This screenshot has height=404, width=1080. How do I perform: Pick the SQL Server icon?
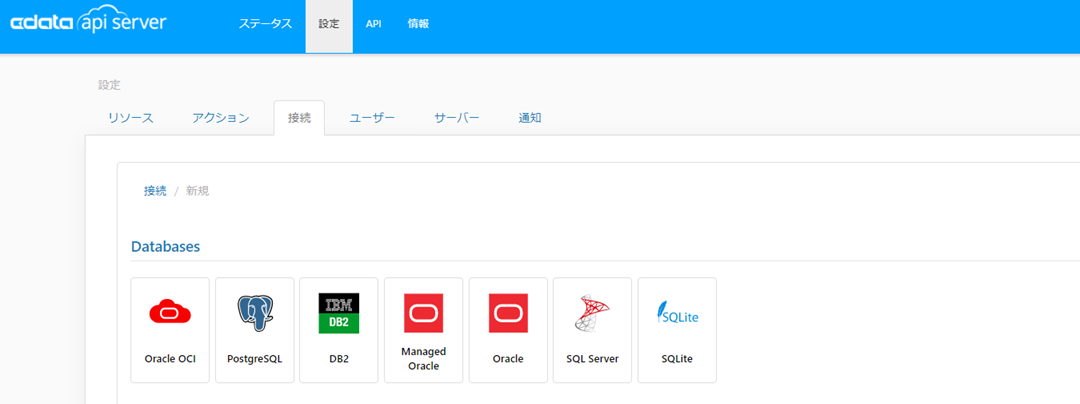[592, 314]
